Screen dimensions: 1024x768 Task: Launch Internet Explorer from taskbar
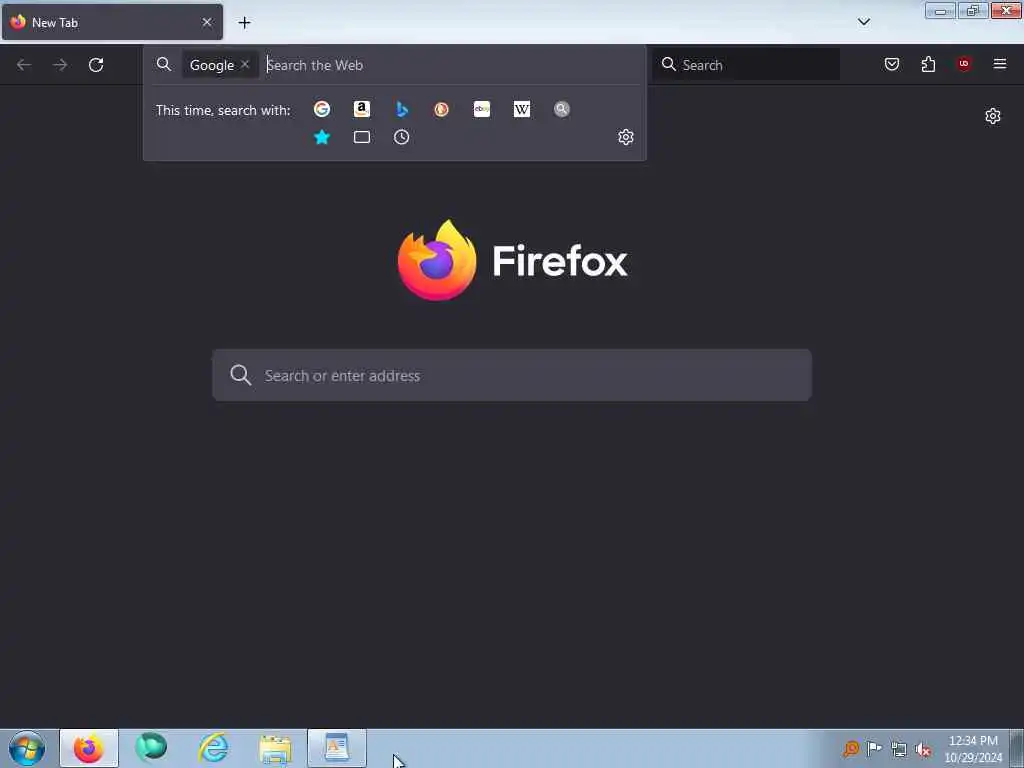pyautogui.click(x=214, y=748)
